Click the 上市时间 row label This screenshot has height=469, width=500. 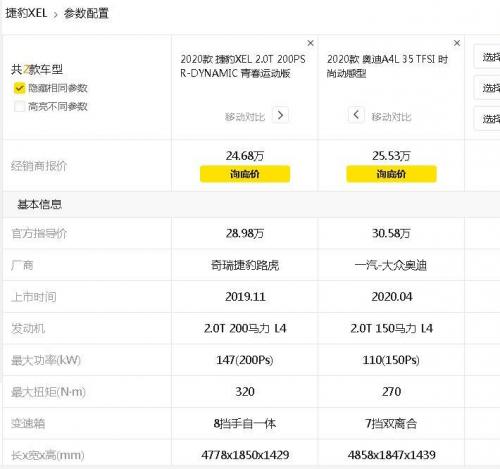pos(33,297)
